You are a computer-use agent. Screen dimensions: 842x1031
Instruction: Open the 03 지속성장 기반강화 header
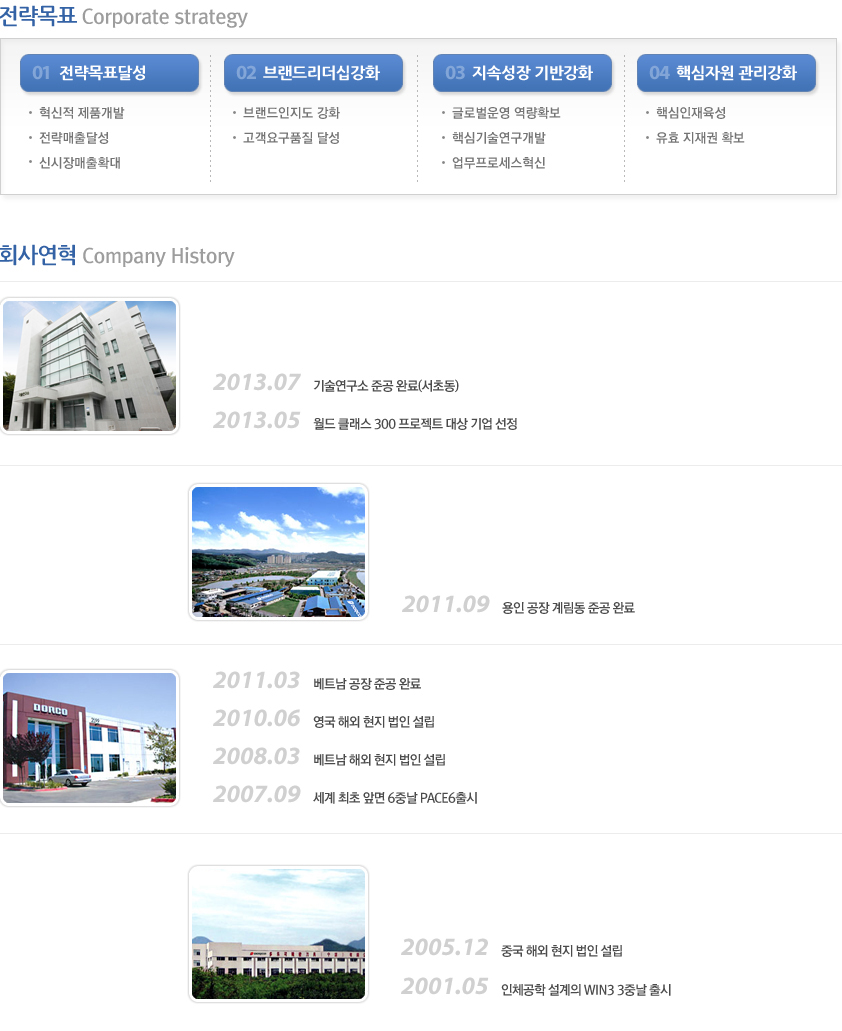click(522, 73)
